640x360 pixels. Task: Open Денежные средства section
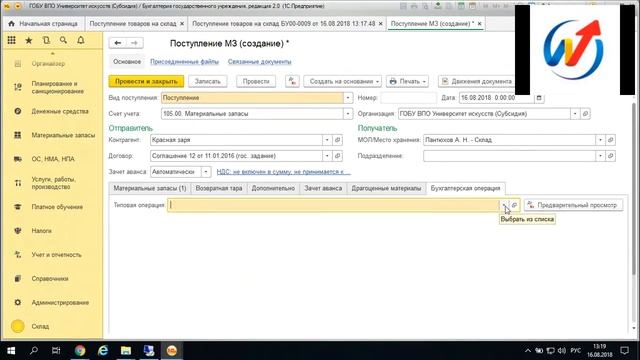[x=60, y=111]
